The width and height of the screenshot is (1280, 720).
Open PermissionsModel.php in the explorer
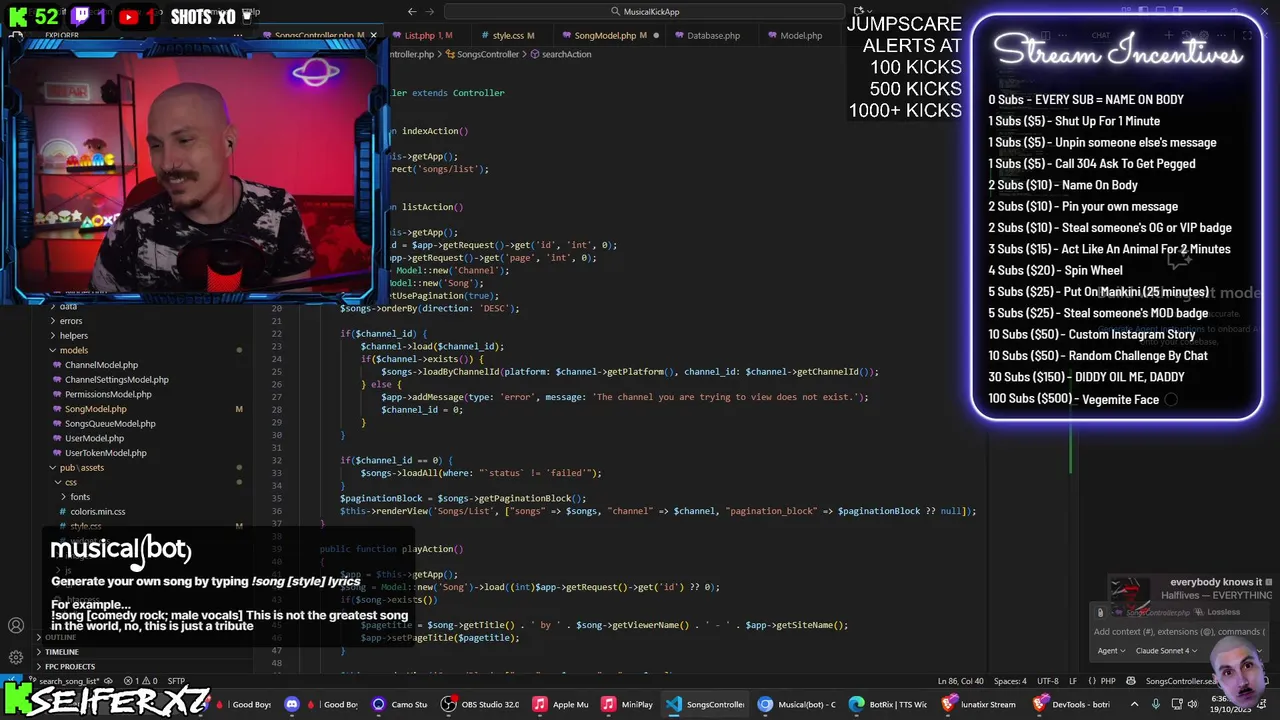[108, 394]
